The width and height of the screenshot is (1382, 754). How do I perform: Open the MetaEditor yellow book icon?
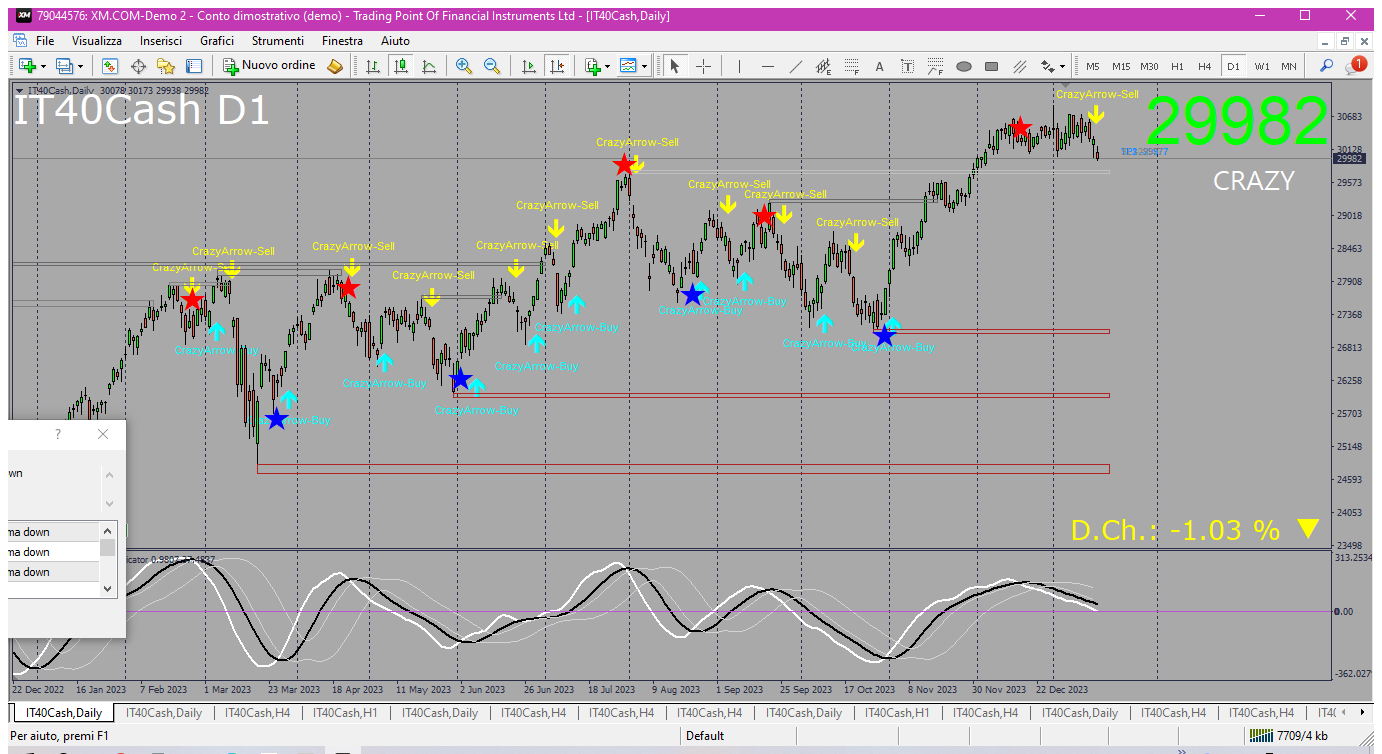pos(335,66)
